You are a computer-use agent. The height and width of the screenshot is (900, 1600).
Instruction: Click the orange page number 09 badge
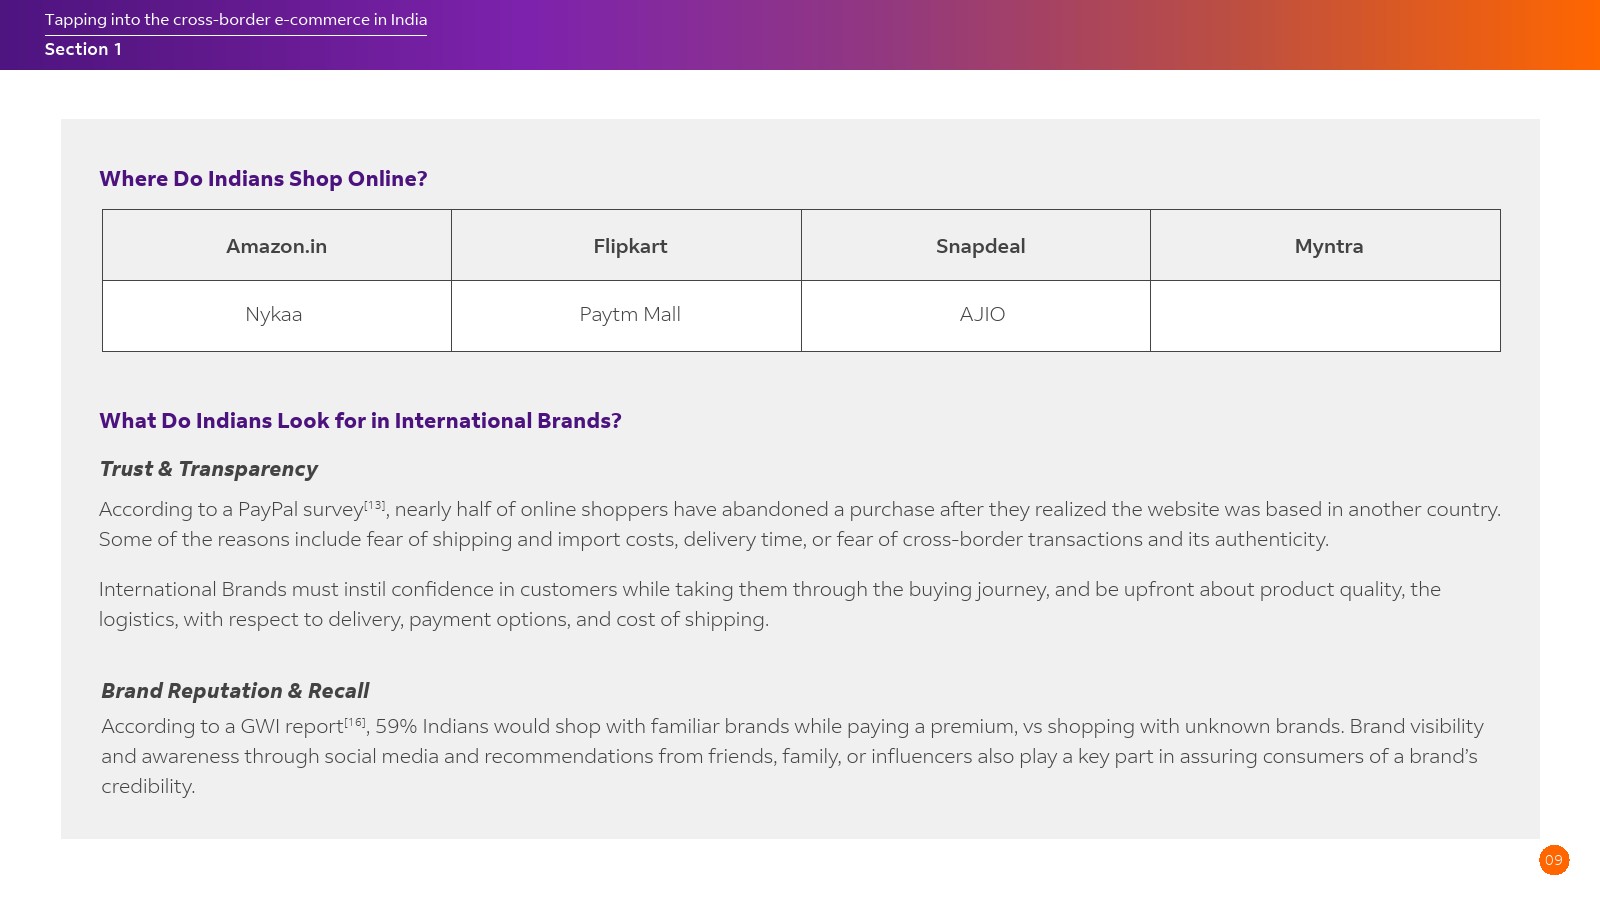pyautogui.click(x=1553, y=860)
